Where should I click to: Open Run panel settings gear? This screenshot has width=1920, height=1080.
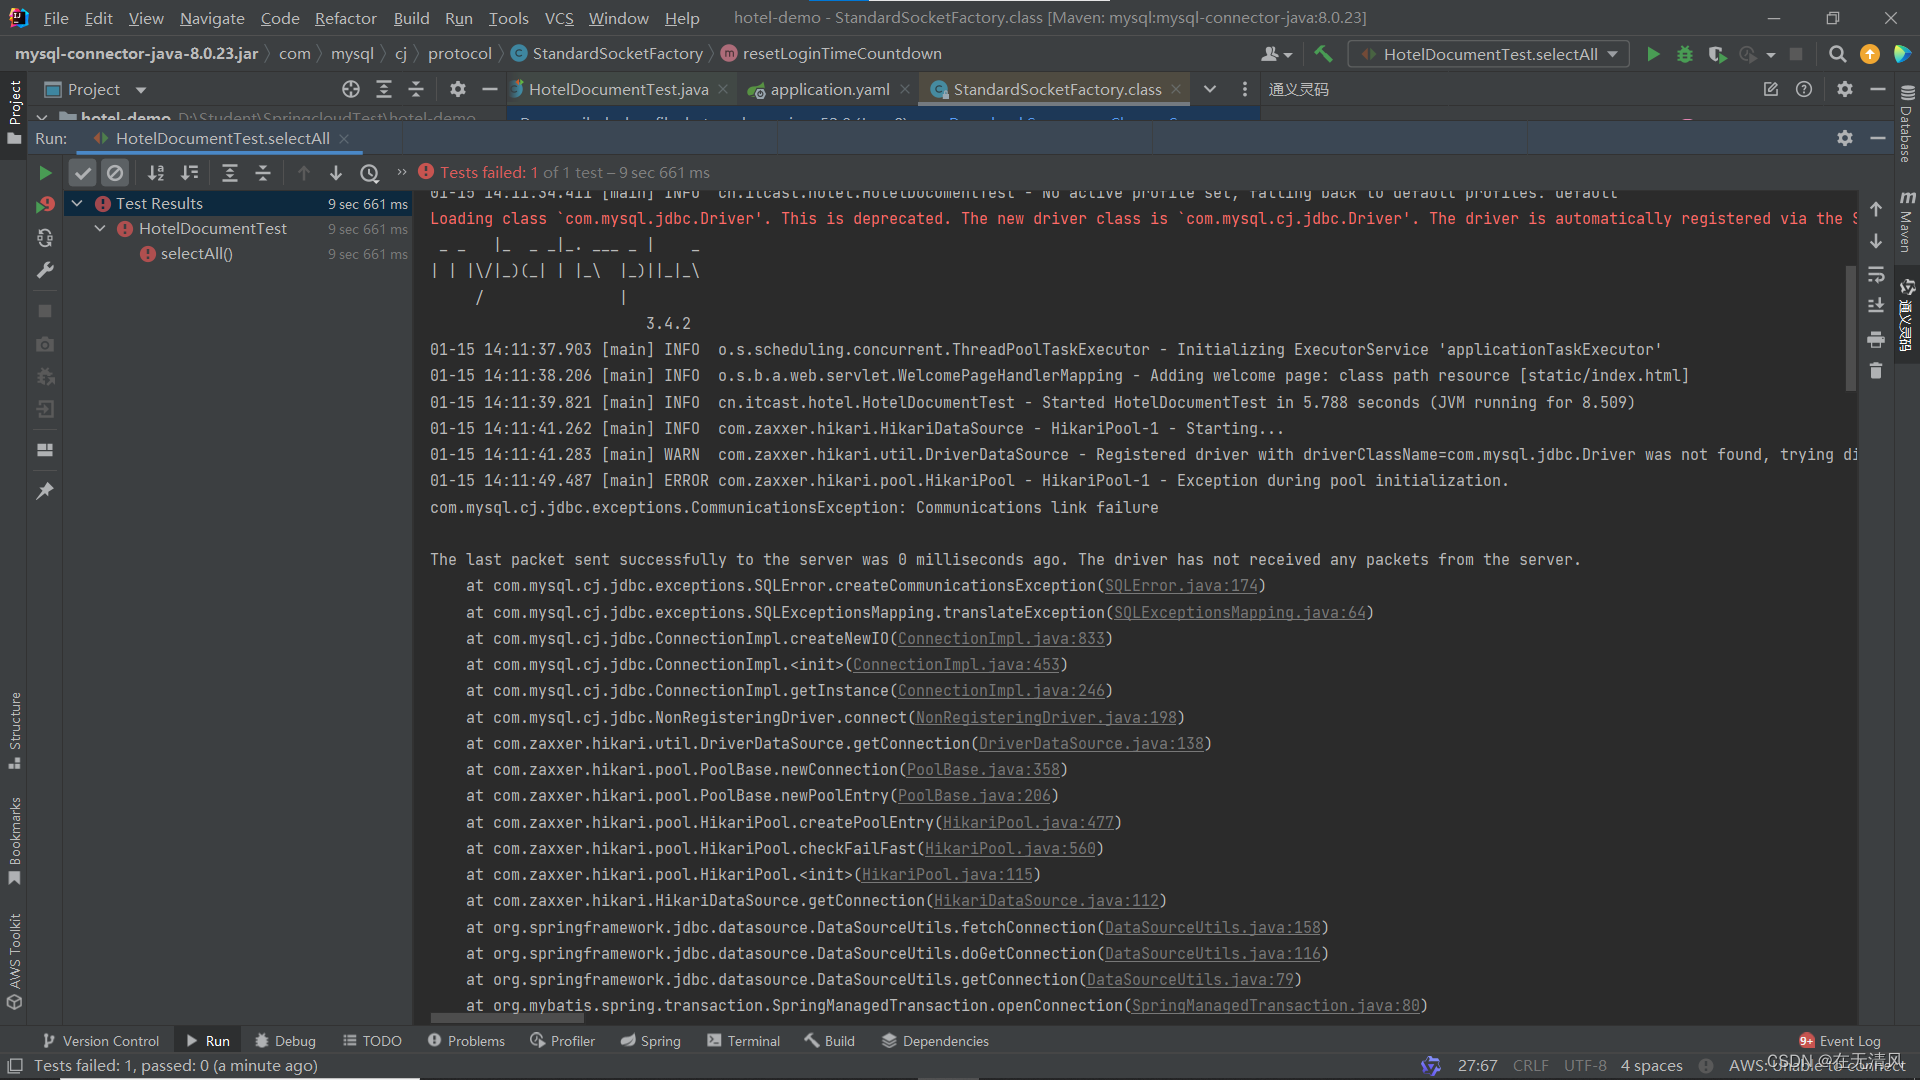1844,138
